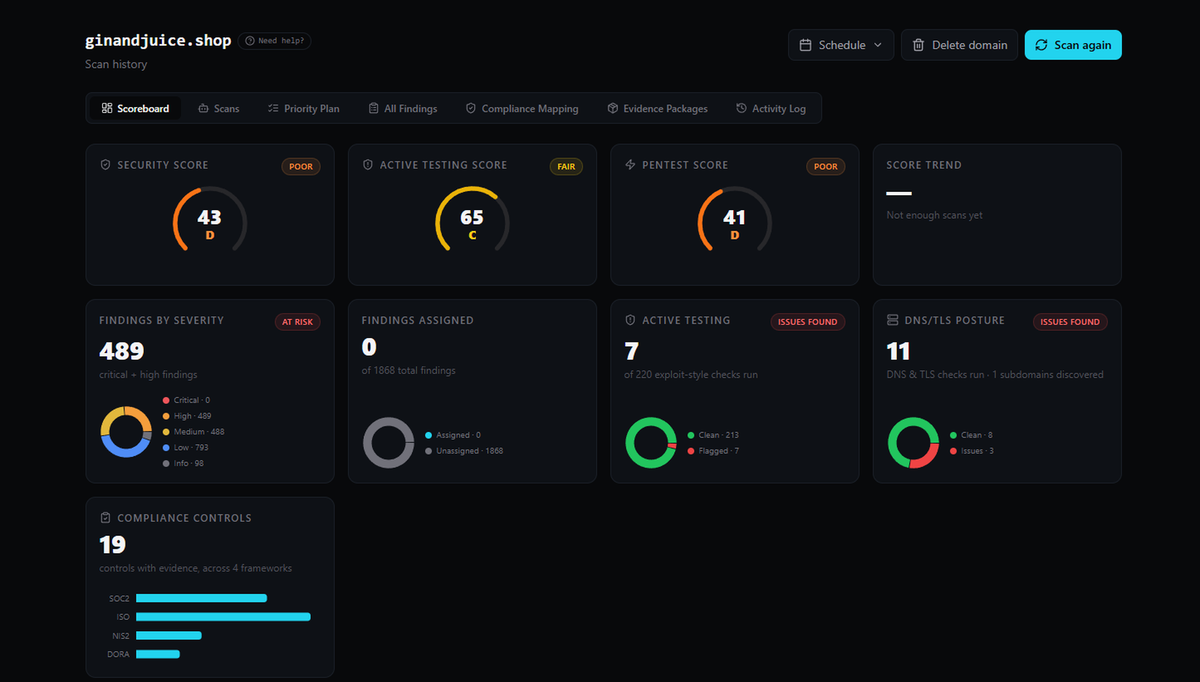Click the 'Not enough scans yet' text
The width and height of the screenshot is (1200, 682).
934,215
